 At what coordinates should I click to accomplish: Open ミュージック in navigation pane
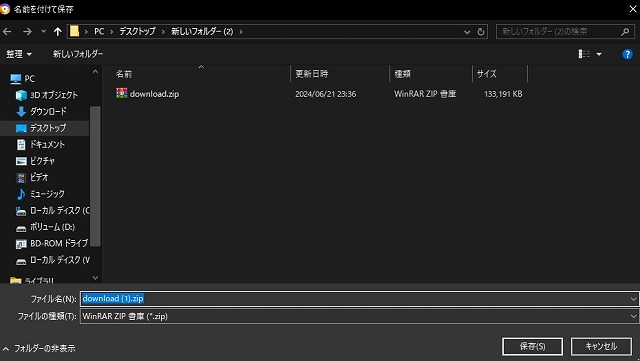tap(47, 194)
